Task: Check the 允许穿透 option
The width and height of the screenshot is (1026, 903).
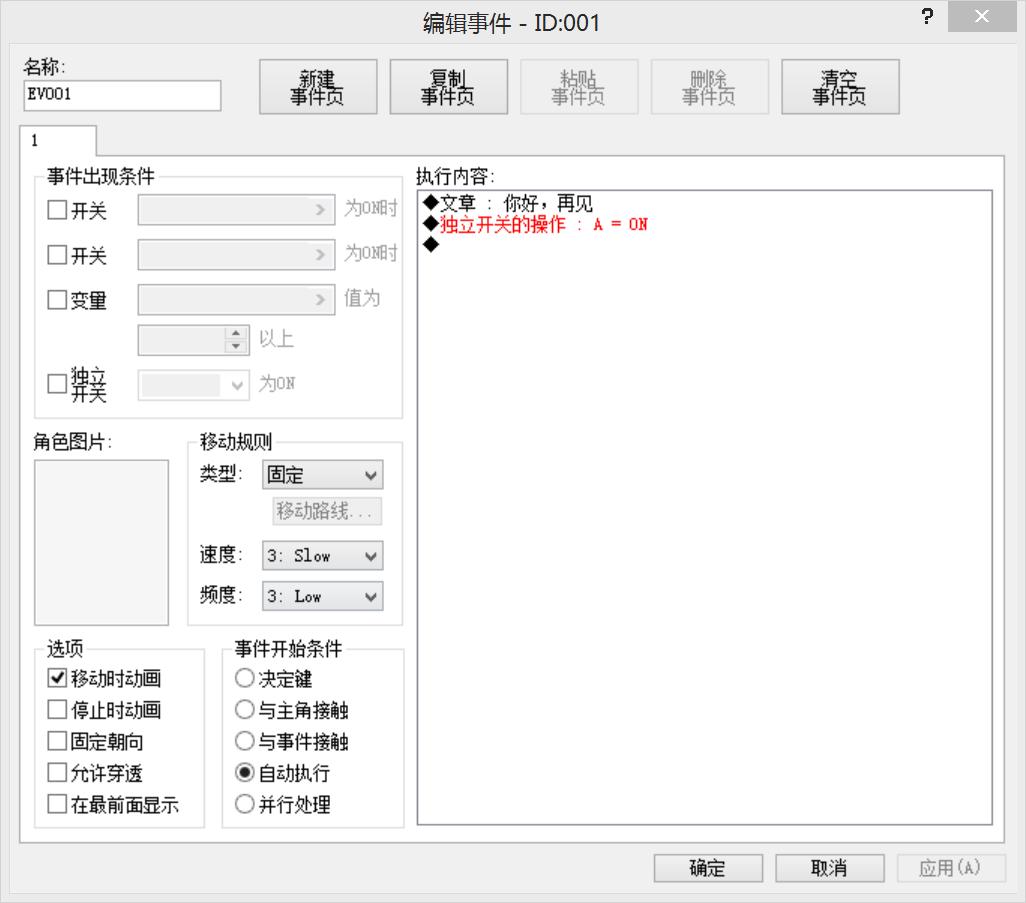Action: click(x=57, y=772)
